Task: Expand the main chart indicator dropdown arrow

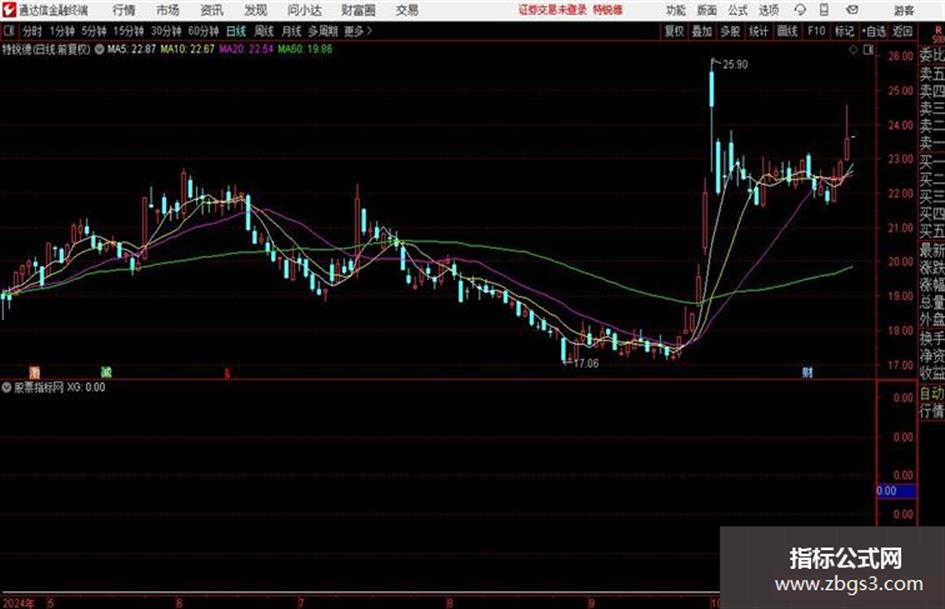Action: click(x=99, y=49)
